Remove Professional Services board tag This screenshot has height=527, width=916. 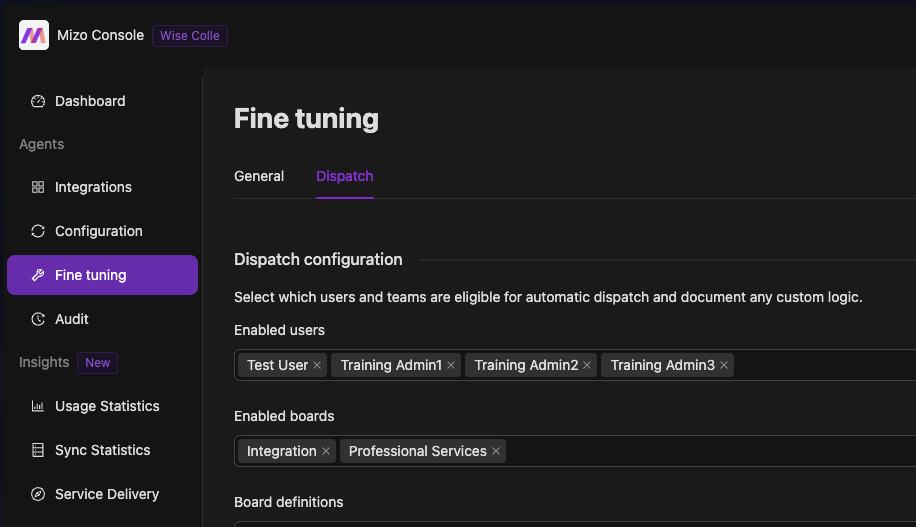click(x=496, y=451)
